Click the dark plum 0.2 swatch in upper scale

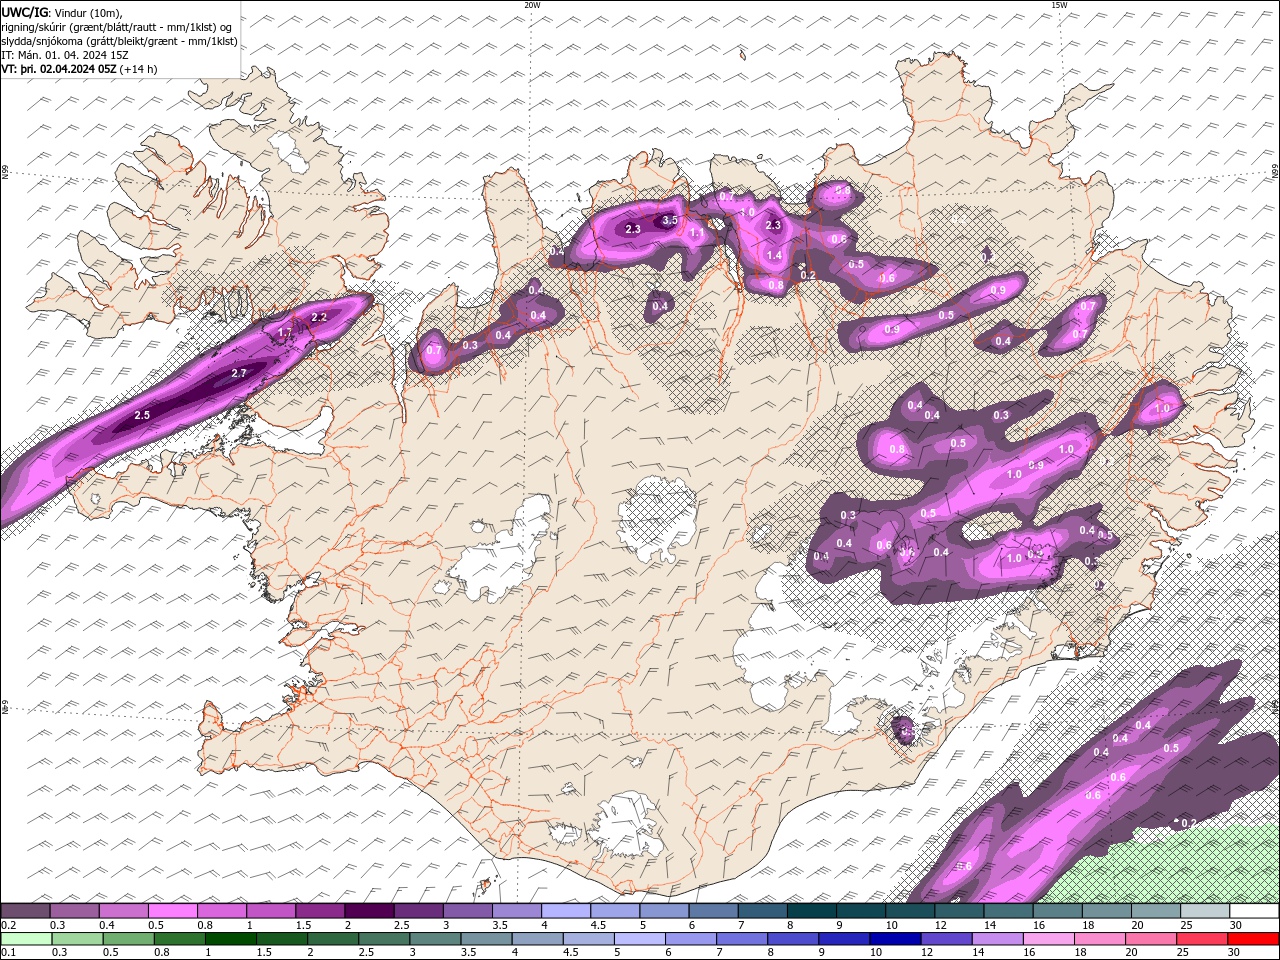25,911
